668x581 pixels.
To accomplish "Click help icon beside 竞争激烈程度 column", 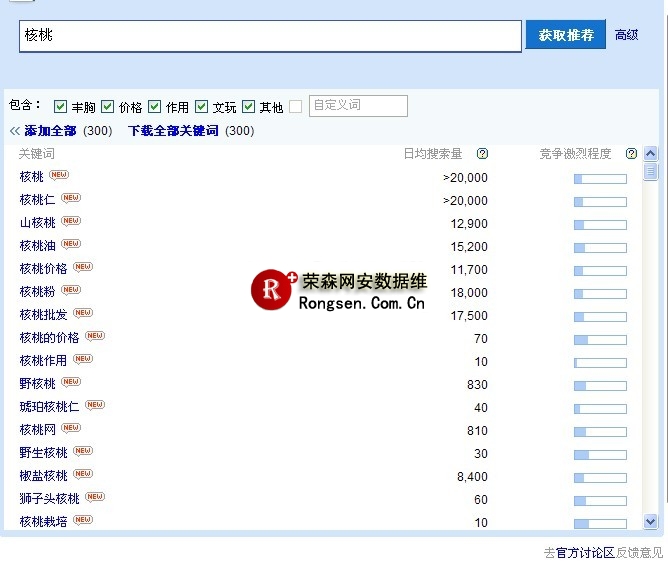I will 631,154.
